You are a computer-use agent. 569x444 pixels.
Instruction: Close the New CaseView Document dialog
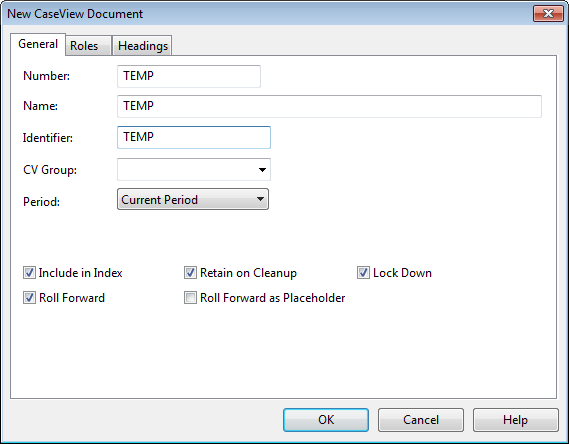(x=548, y=14)
